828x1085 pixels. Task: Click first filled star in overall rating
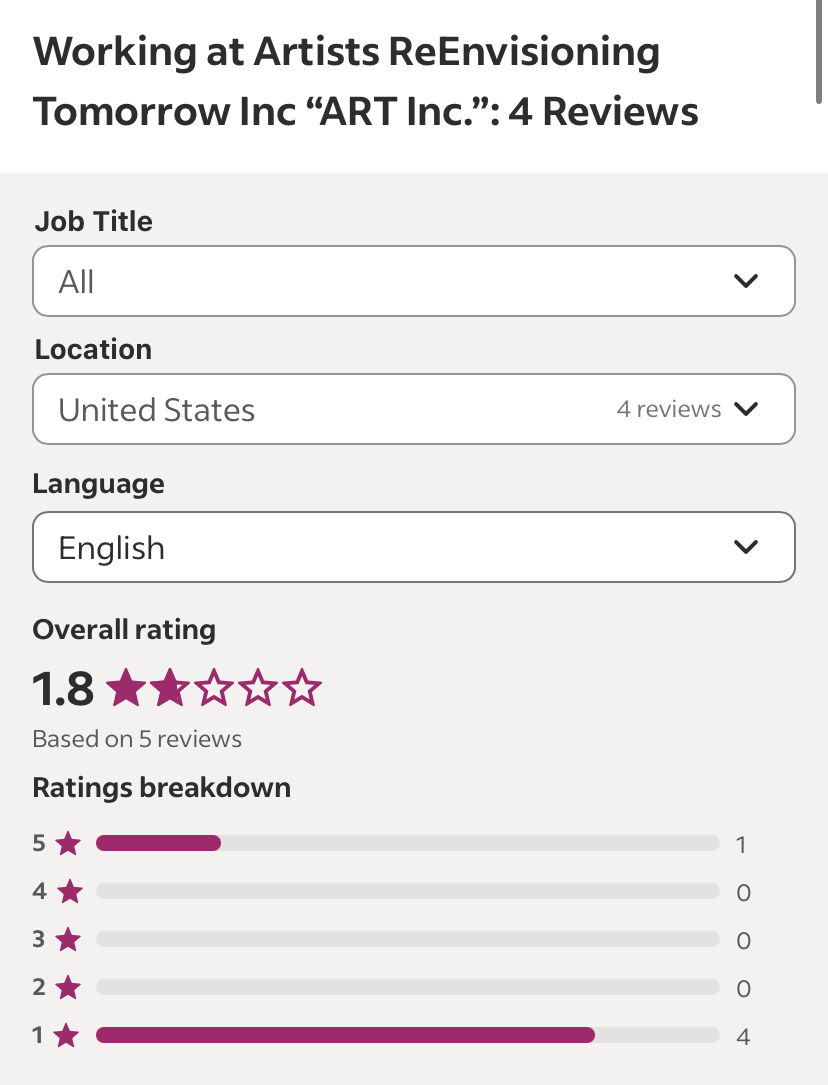(x=127, y=687)
